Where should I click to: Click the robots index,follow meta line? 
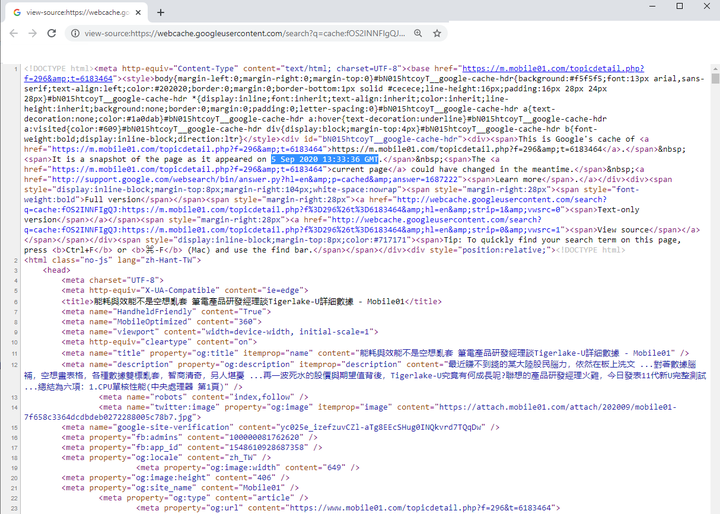(x=203, y=397)
